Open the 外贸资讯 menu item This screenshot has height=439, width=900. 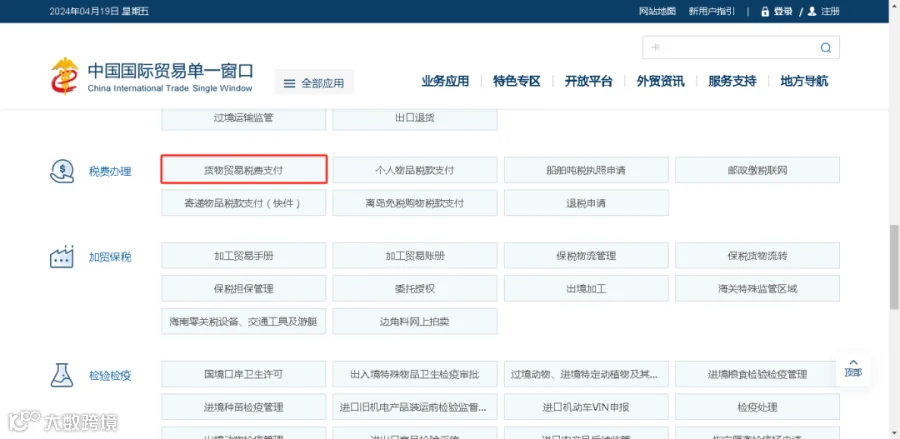point(660,81)
